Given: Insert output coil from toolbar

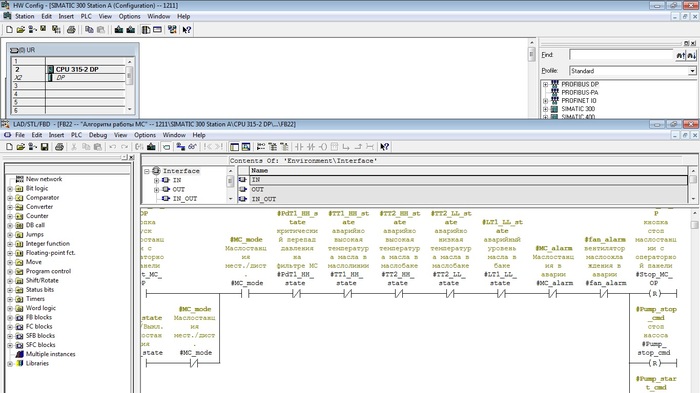Looking at the screenshot, I should 323,146.
